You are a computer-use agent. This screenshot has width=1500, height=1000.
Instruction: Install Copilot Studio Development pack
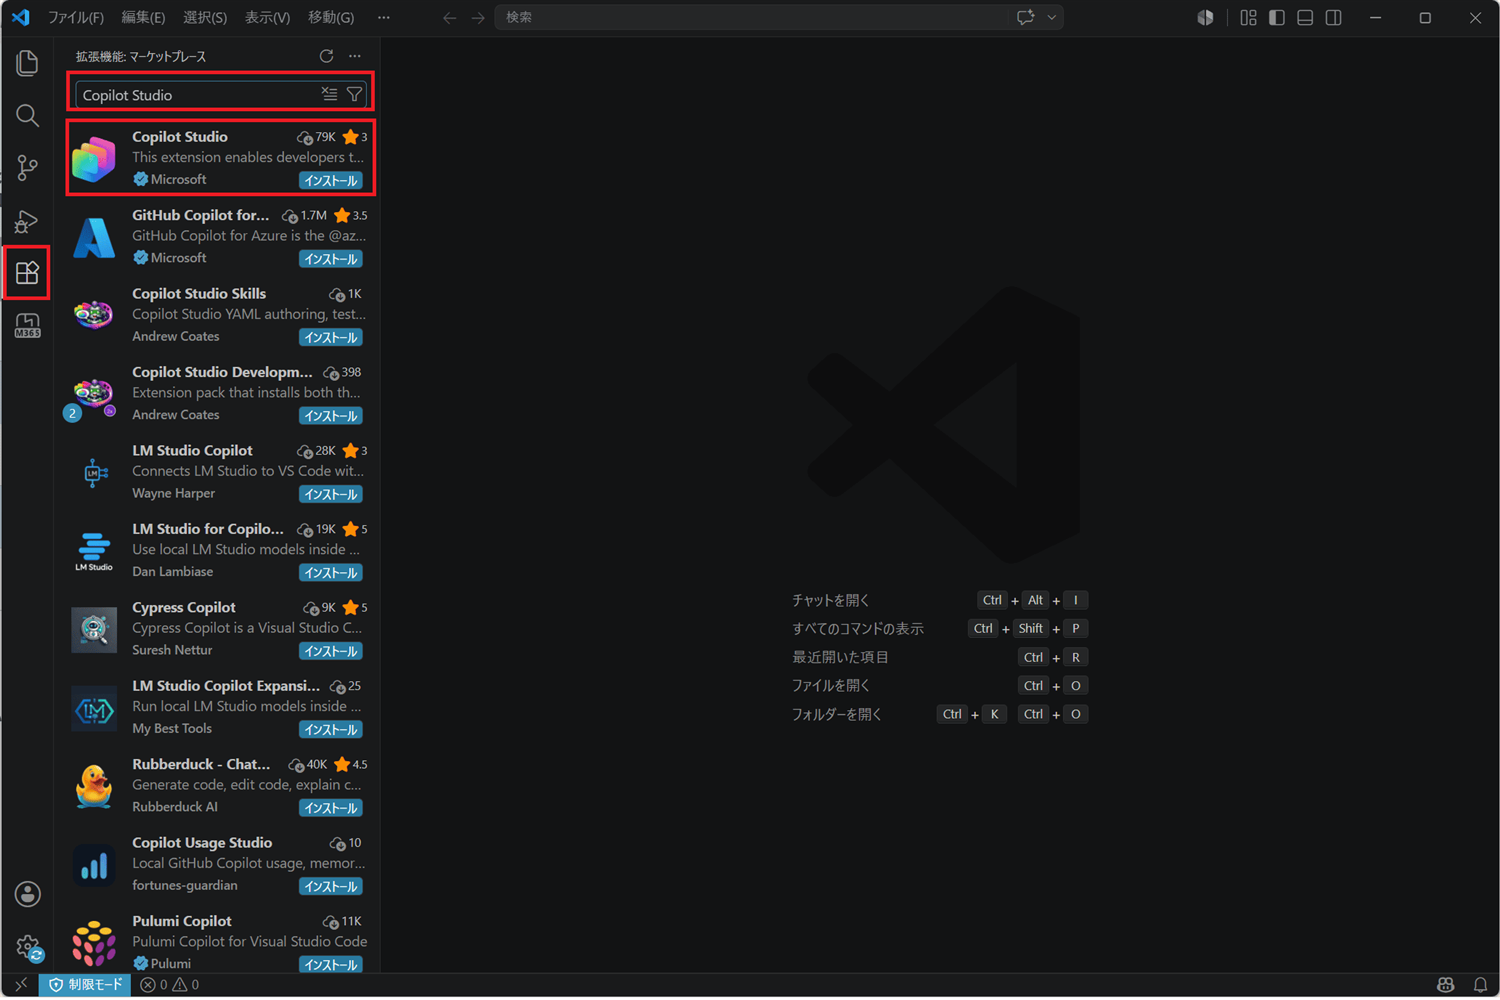pyautogui.click(x=331, y=416)
